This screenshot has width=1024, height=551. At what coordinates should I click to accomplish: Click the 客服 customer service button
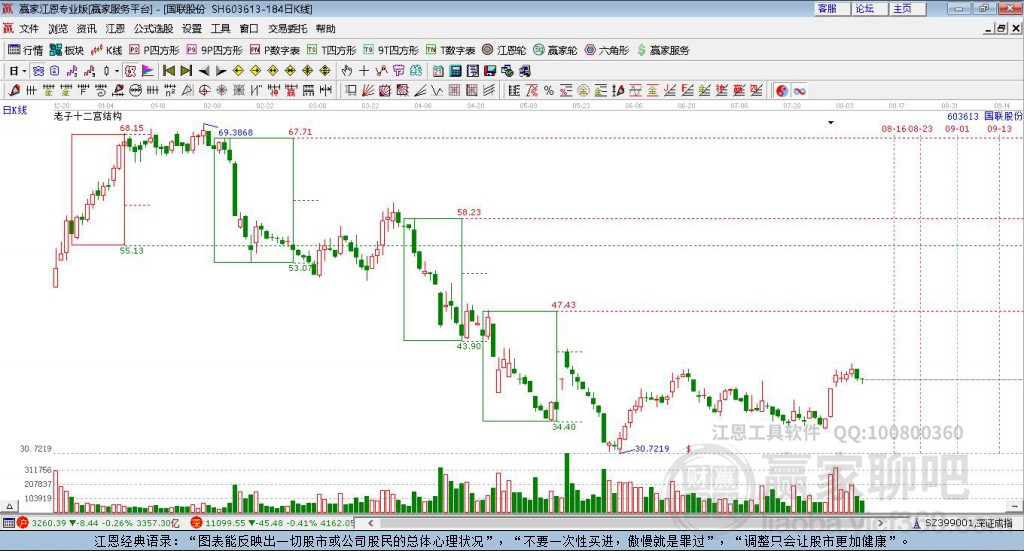tap(833, 8)
